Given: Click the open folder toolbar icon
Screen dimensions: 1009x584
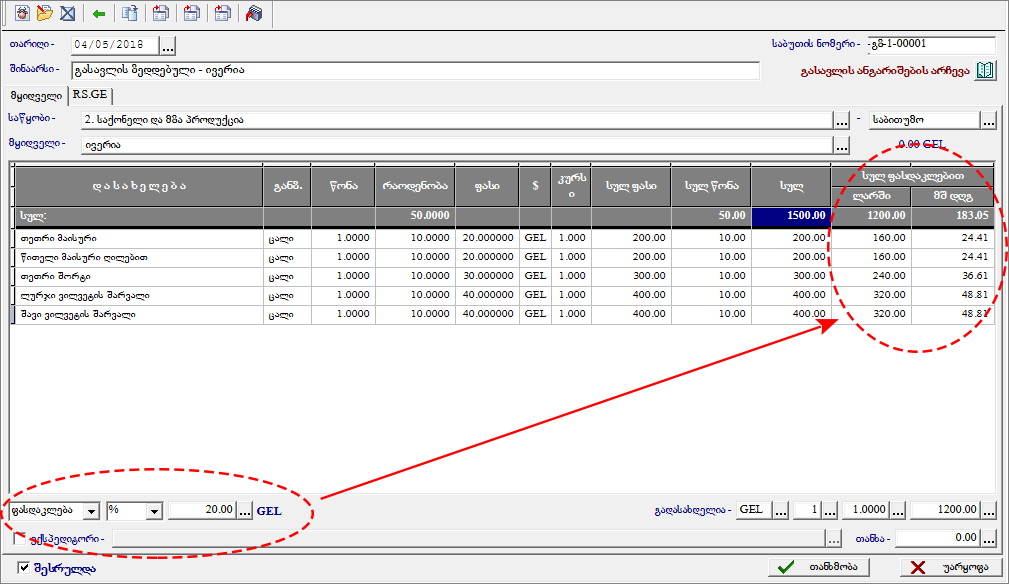Looking at the screenshot, I should point(44,14).
